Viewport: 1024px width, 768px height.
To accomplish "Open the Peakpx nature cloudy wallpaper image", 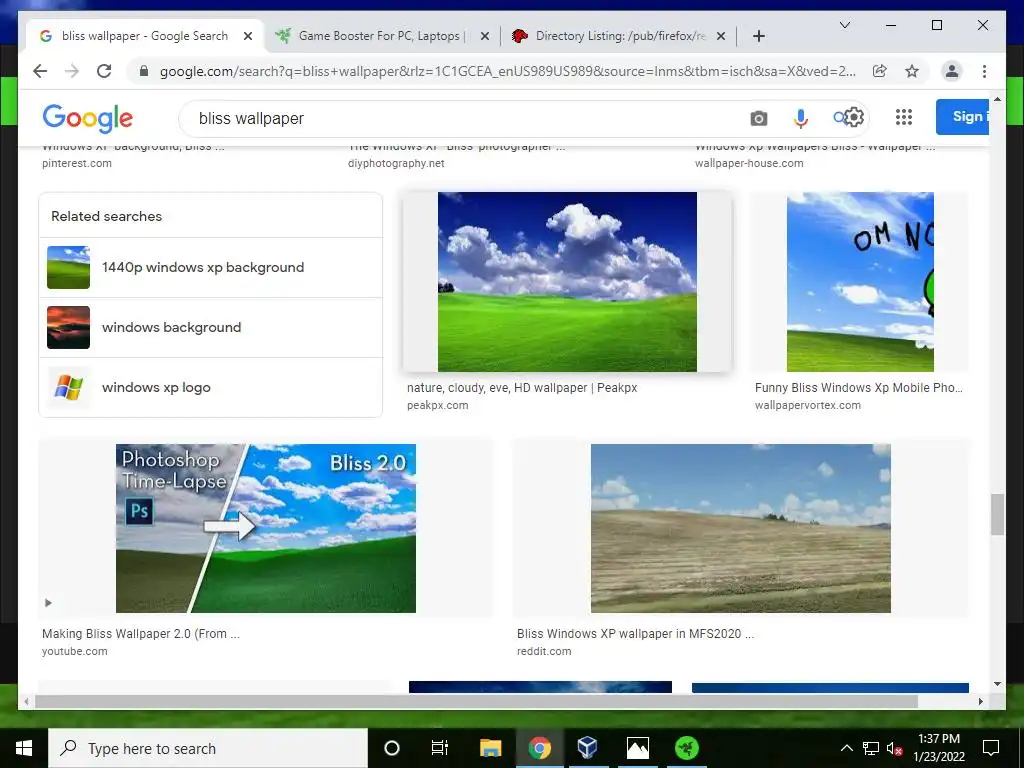I will coord(567,281).
